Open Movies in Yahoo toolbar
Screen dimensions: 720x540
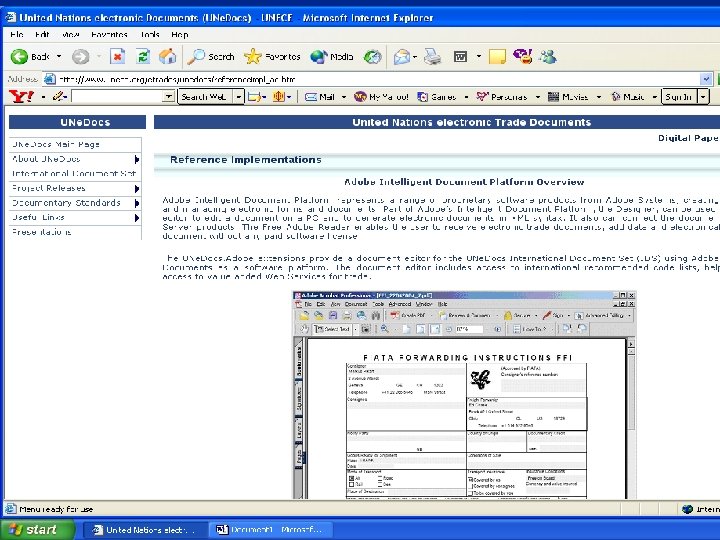568,97
